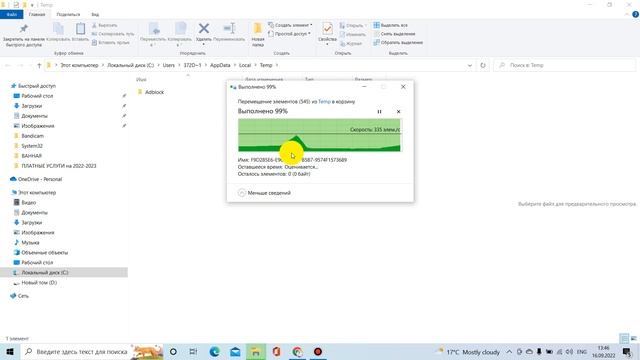Expand chevron after Temp in address bar
Screen dimensions: 640x360
pyautogui.click(x=277, y=65)
